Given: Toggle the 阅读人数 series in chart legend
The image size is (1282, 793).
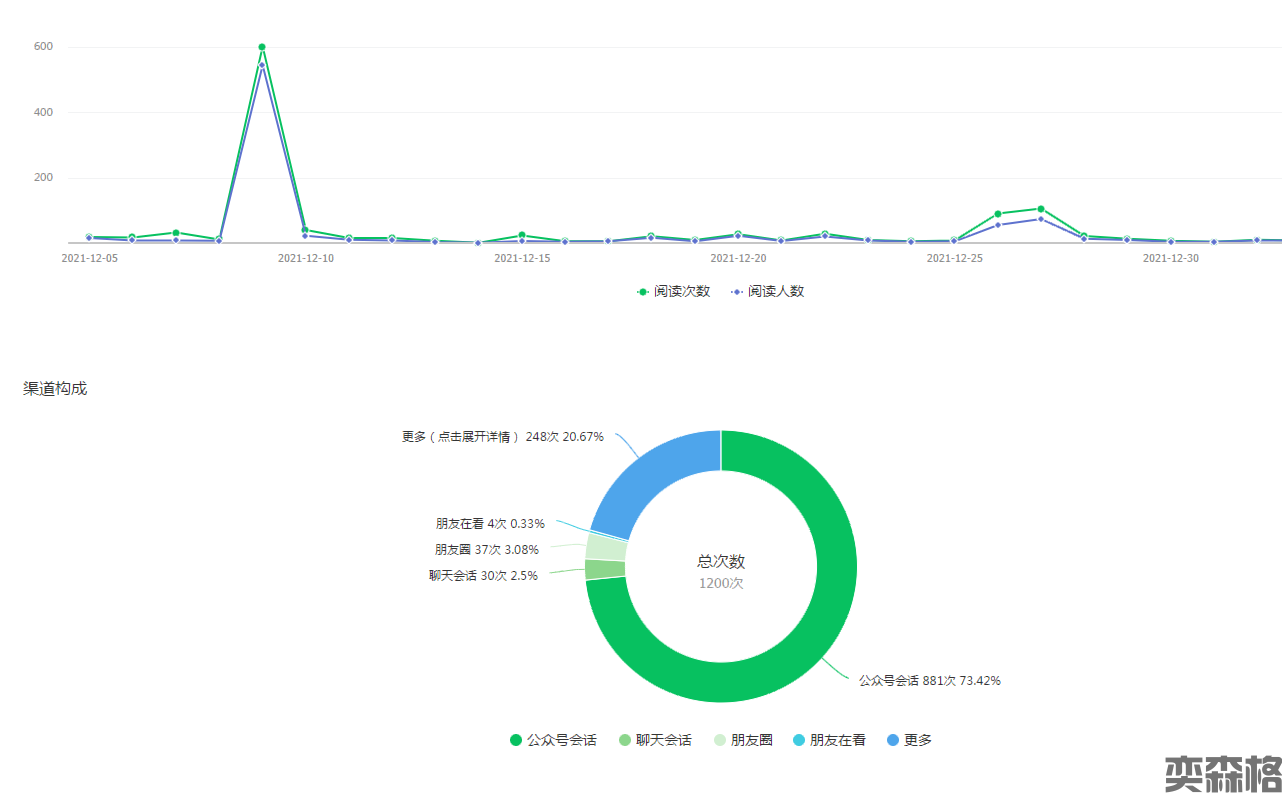Looking at the screenshot, I should click(x=767, y=292).
